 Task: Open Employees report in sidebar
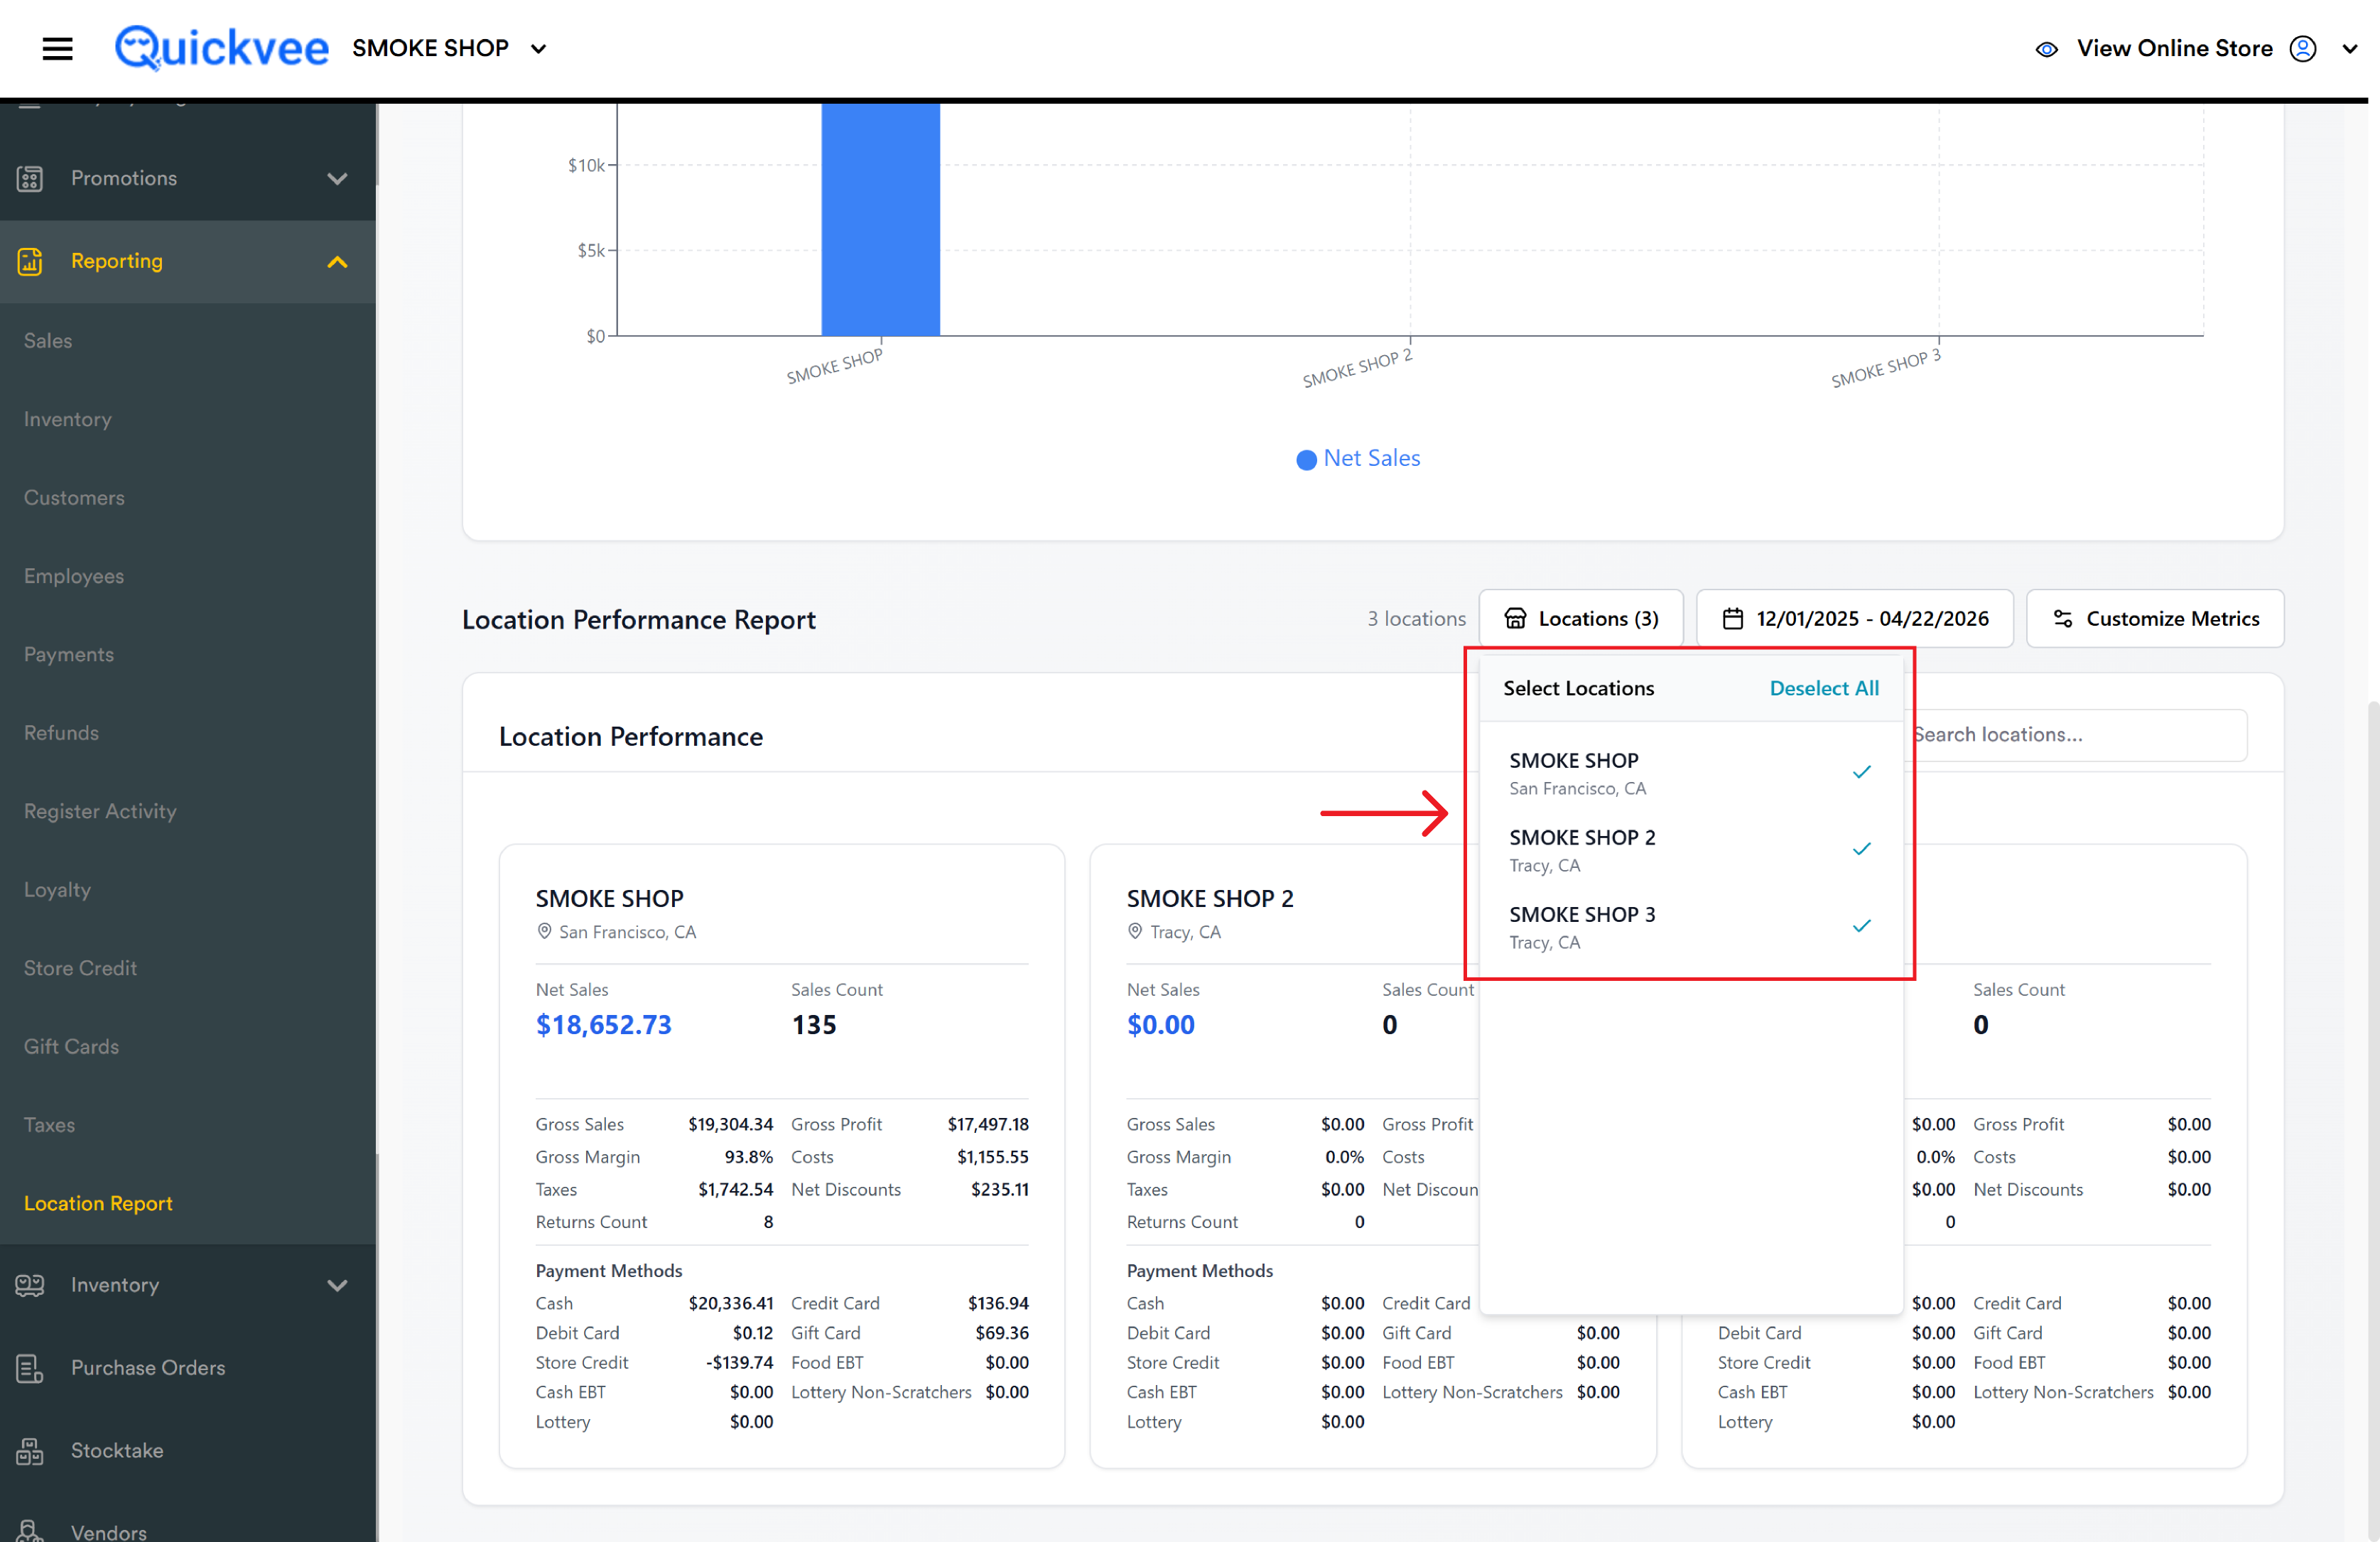point(74,576)
